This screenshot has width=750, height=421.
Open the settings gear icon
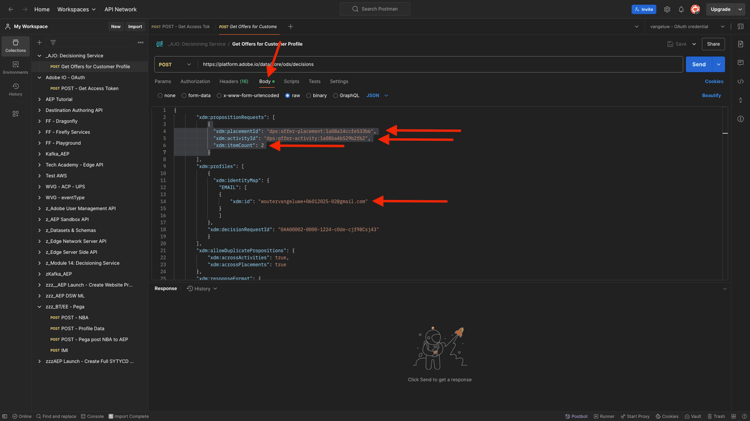667,9
